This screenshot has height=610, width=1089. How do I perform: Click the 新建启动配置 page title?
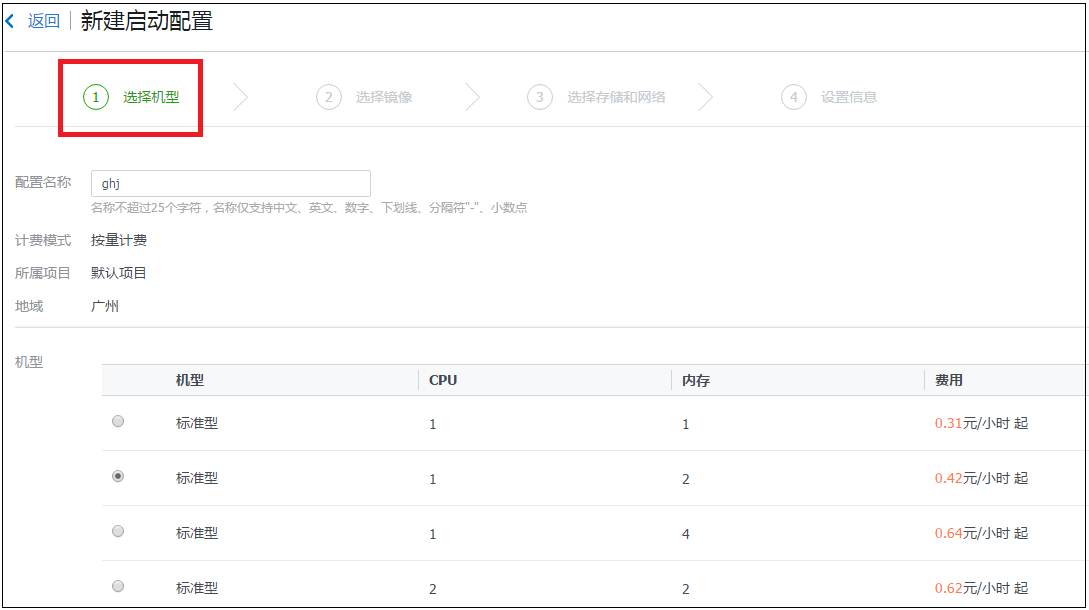point(147,21)
